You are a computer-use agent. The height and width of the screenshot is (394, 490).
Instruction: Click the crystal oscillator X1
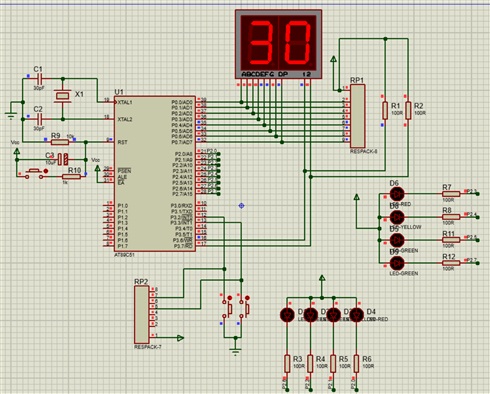[63, 96]
